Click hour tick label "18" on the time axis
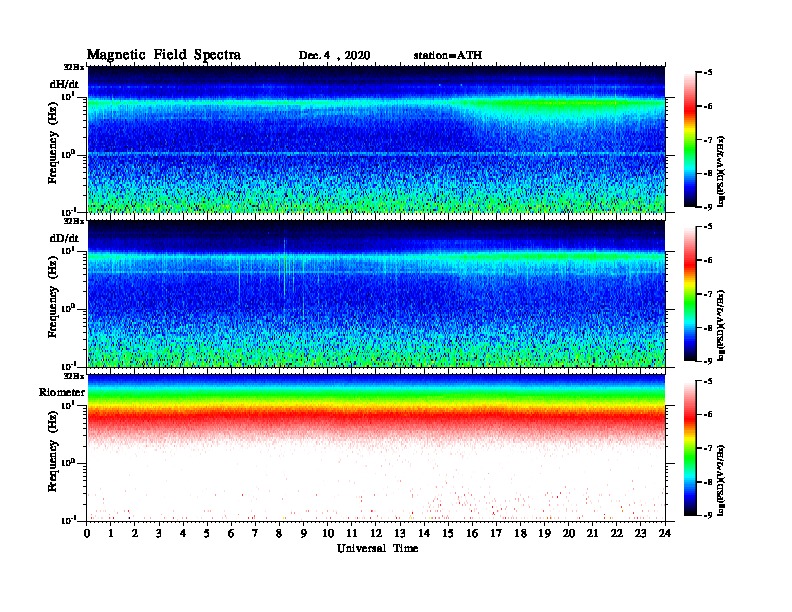This screenshot has height=612, width=792. click(520, 533)
